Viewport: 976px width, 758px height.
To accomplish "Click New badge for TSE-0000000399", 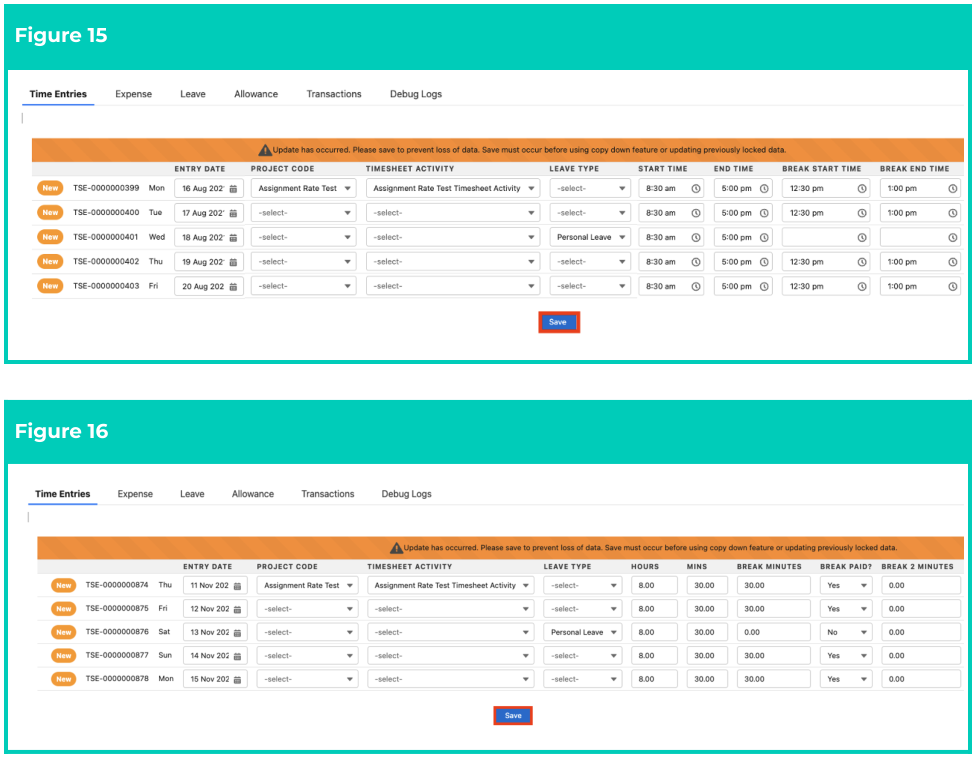I will tap(50, 188).
